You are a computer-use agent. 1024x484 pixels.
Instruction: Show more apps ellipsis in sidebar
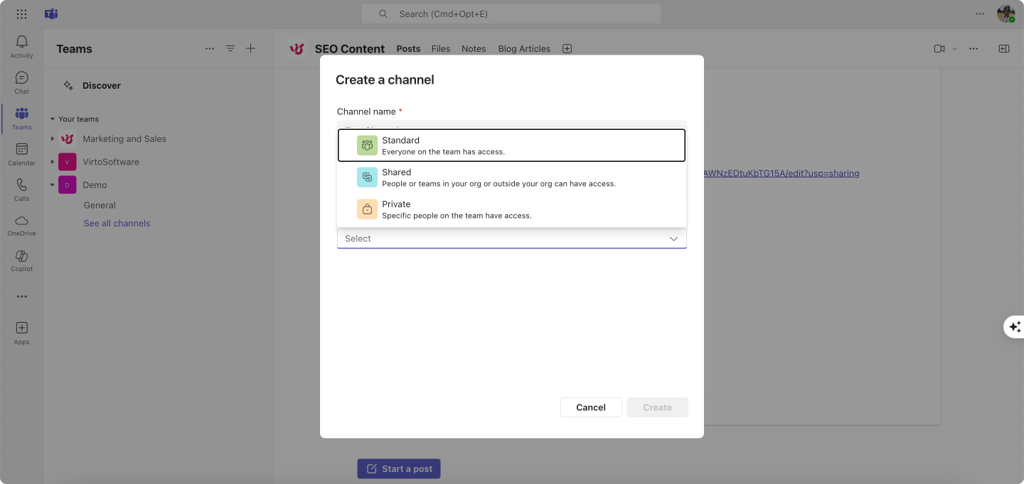tap(22, 297)
